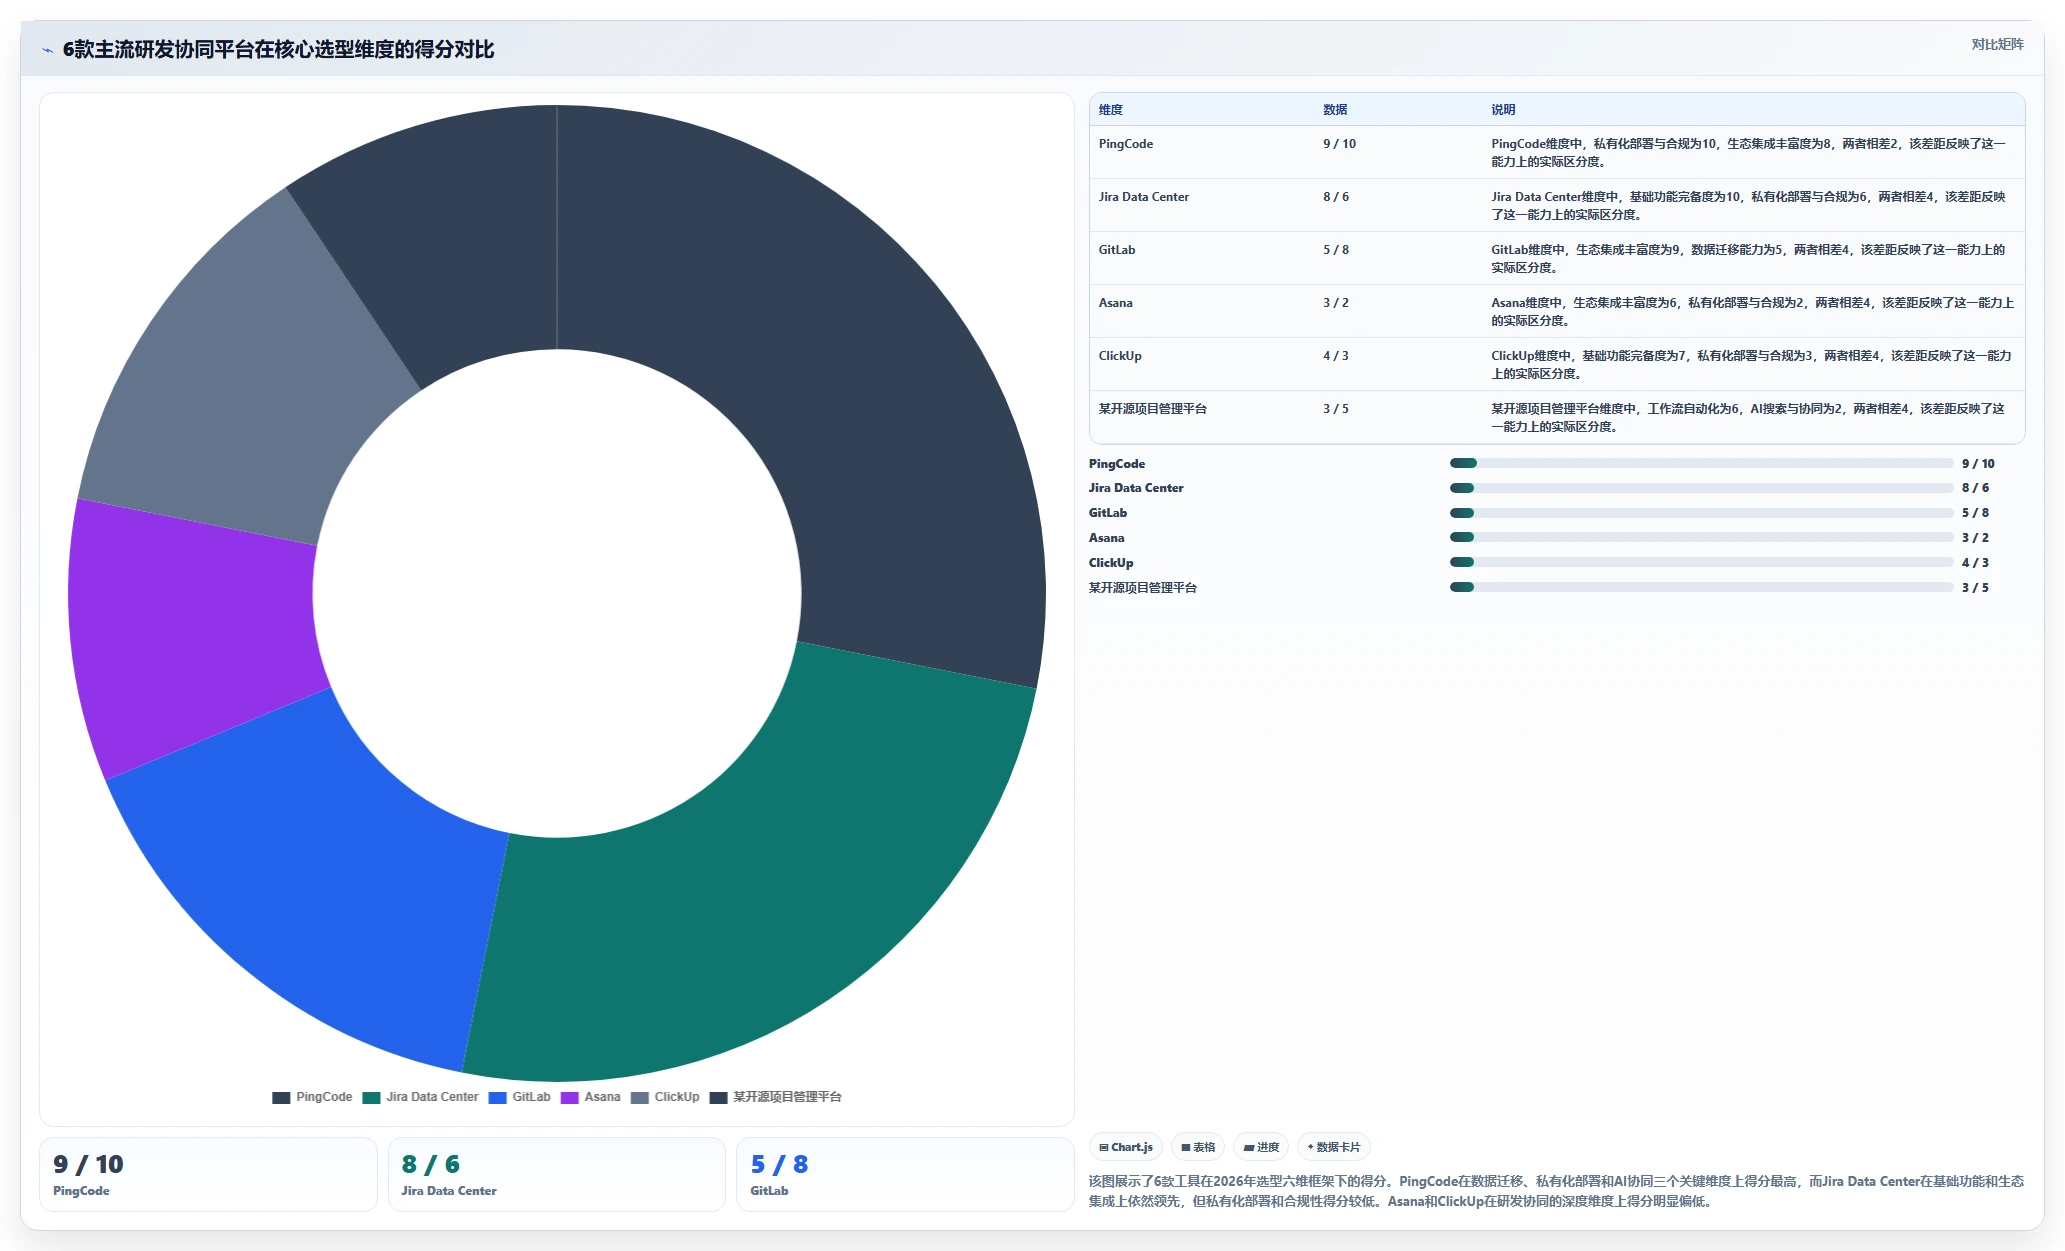Toggle PingCode in the chart legend
Image resolution: width=2065 pixels, height=1251 pixels.
pos(312,1097)
